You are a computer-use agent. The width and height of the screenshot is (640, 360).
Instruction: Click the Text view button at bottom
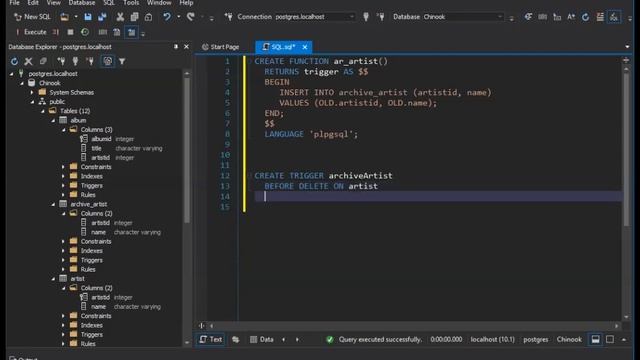tap(211, 340)
